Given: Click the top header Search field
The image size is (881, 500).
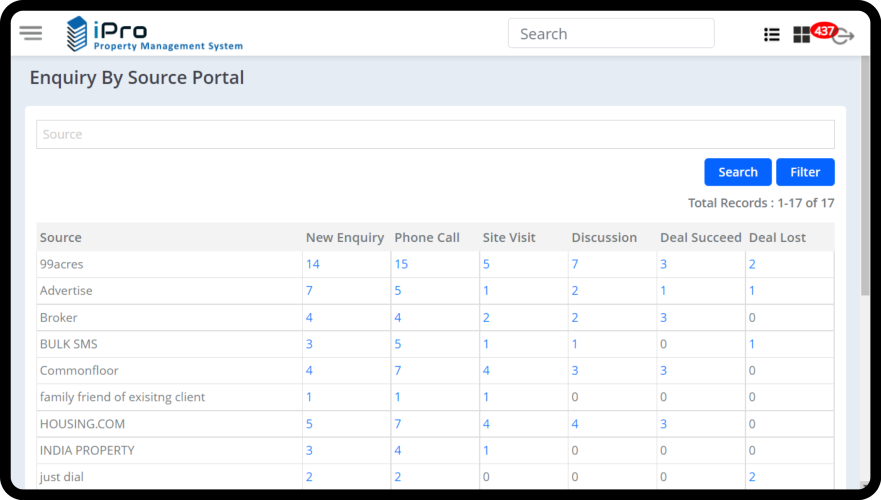Looking at the screenshot, I should click(x=610, y=34).
